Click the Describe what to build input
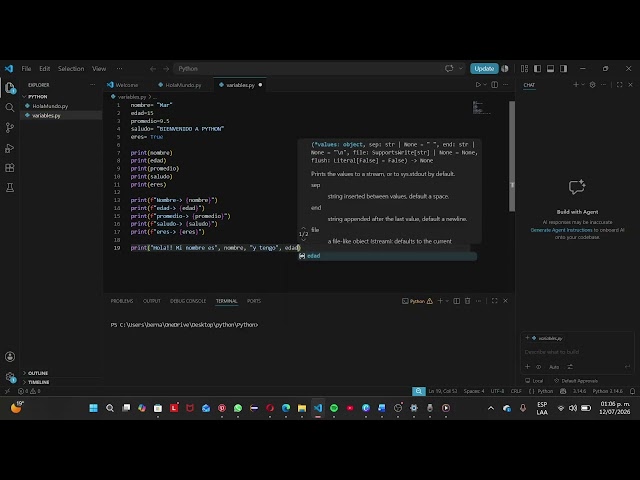This screenshot has height=480, width=640. pos(577,352)
